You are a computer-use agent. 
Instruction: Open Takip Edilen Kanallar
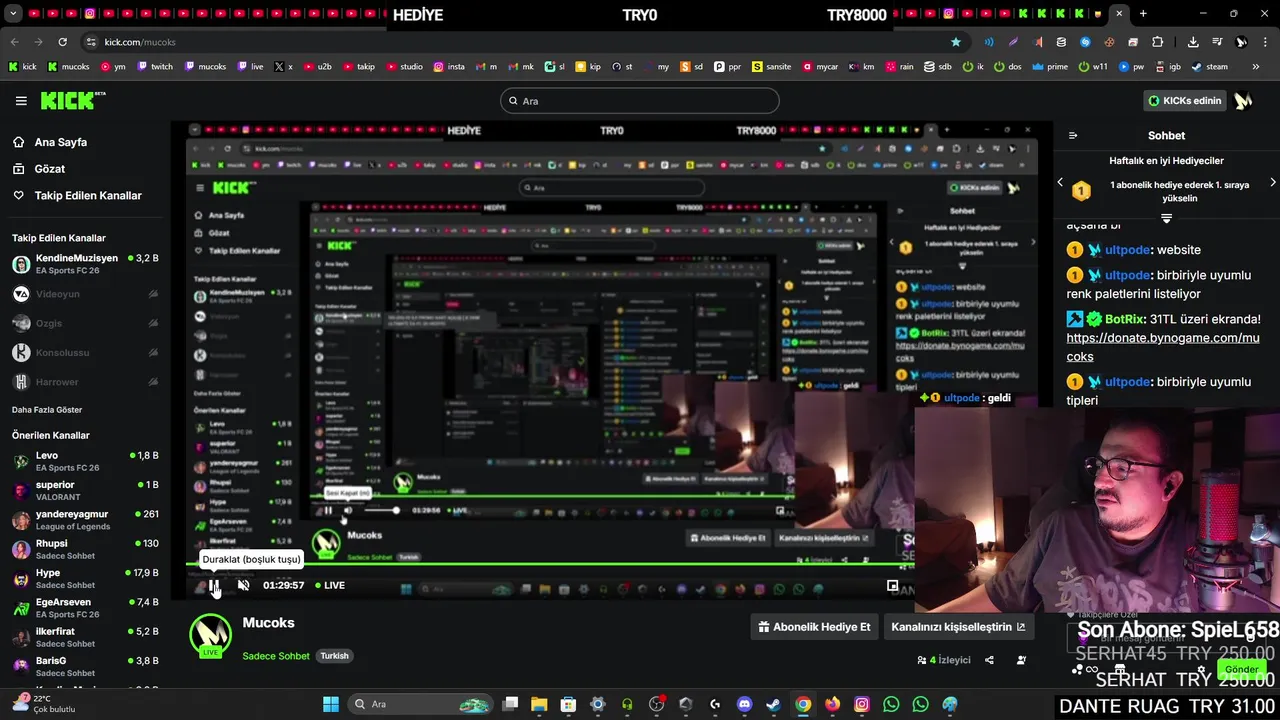[x=88, y=196]
